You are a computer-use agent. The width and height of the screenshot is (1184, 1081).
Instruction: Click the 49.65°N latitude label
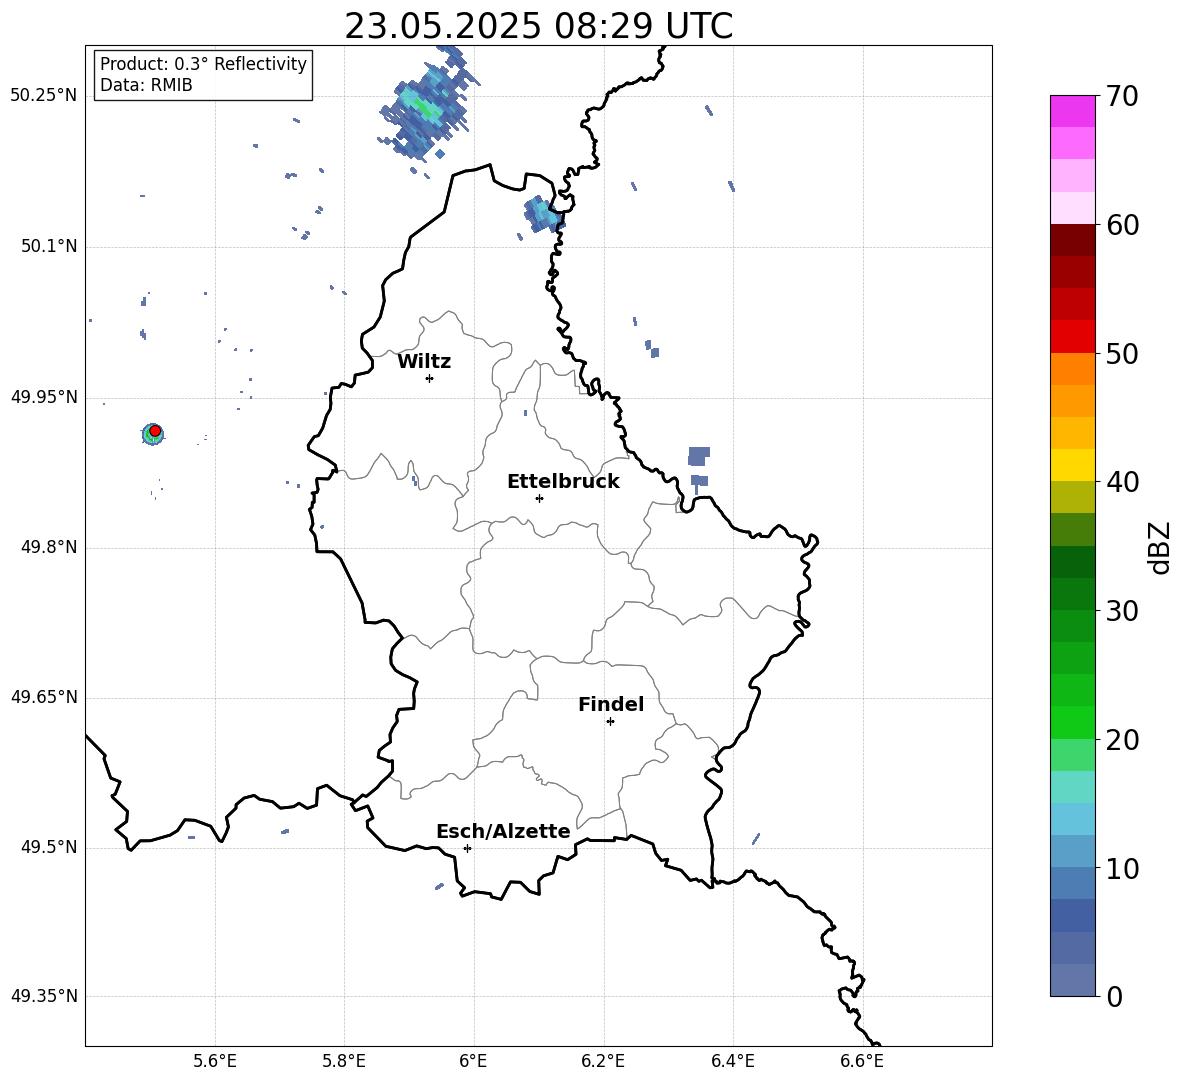coord(44,697)
